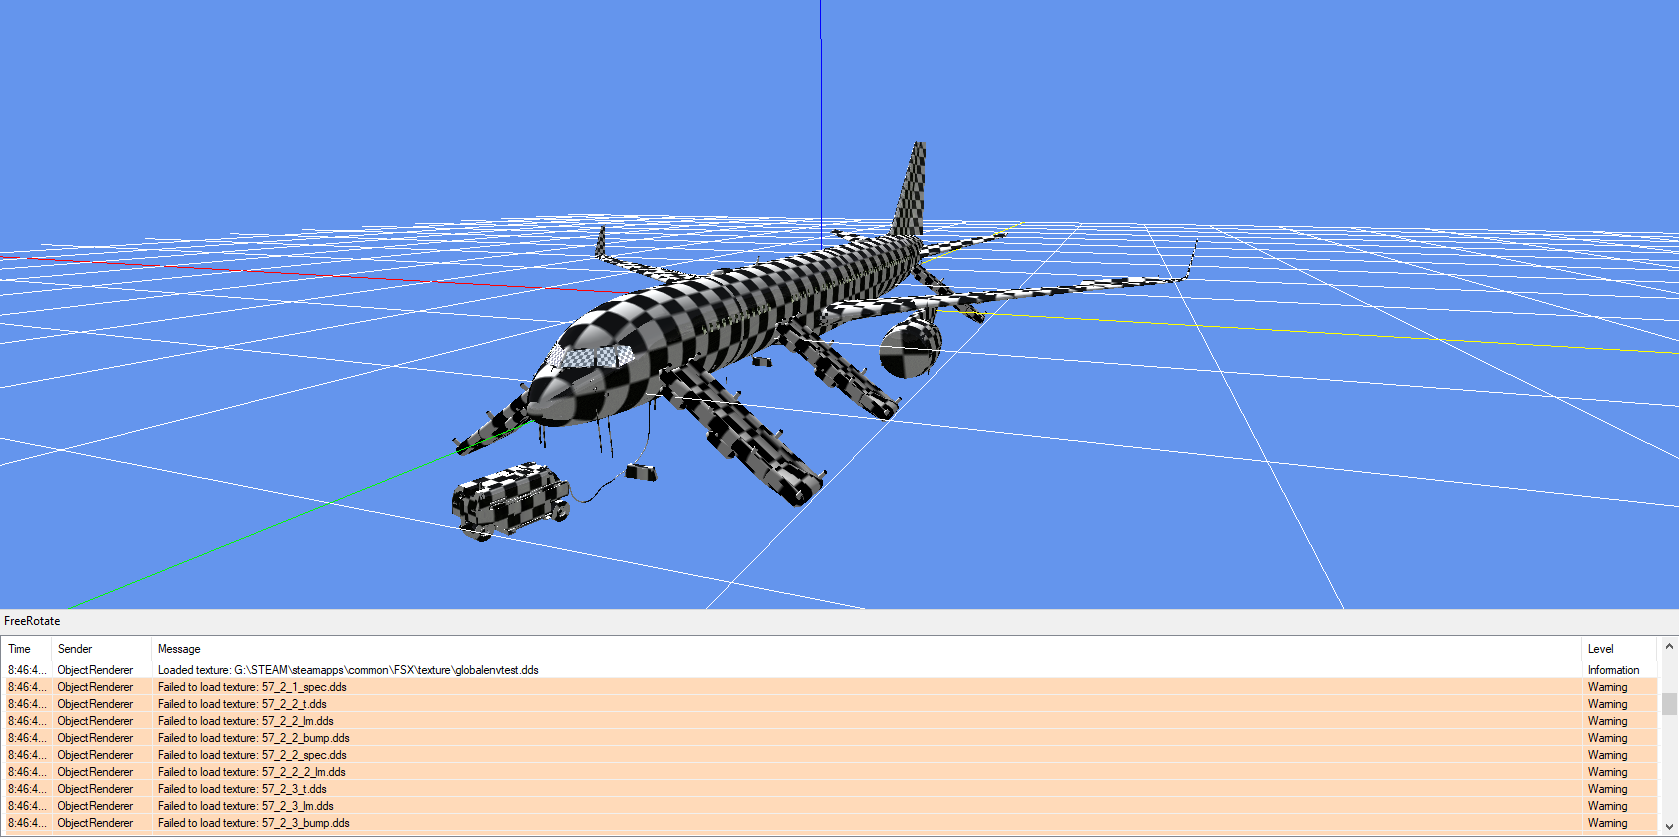The height and width of the screenshot is (839, 1679).
Task: Select the failed 57_2_2_t.dds warning row
Action: (242, 704)
